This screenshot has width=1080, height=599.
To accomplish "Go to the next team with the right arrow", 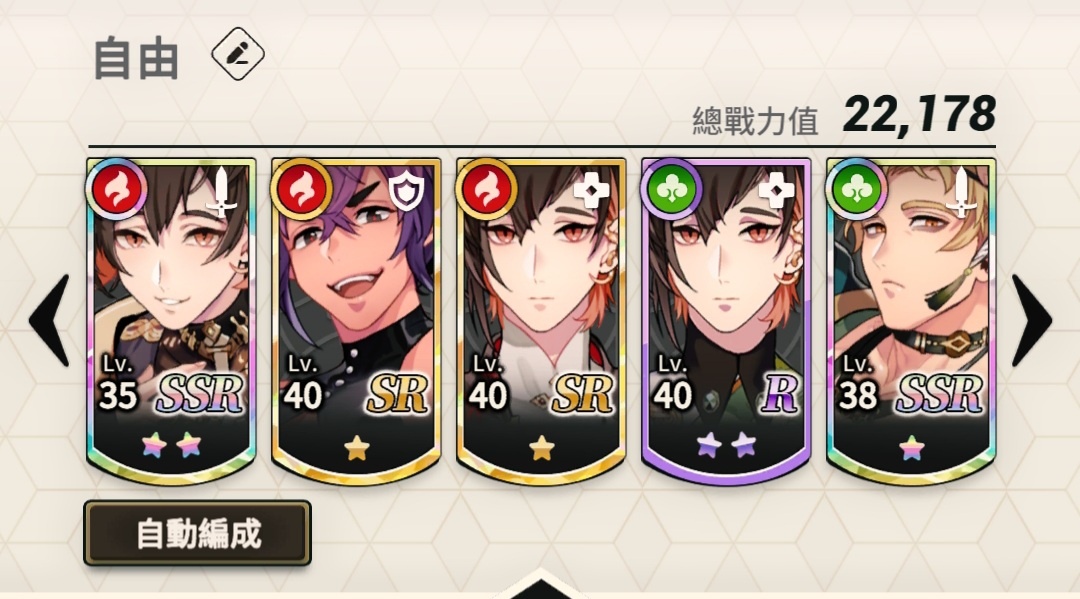I will [x=1031, y=320].
